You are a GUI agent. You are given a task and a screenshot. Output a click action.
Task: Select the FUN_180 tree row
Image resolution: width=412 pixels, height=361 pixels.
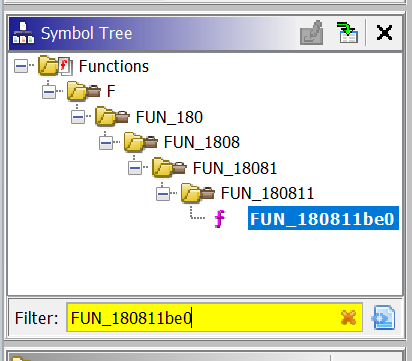(x=169, y=117)
